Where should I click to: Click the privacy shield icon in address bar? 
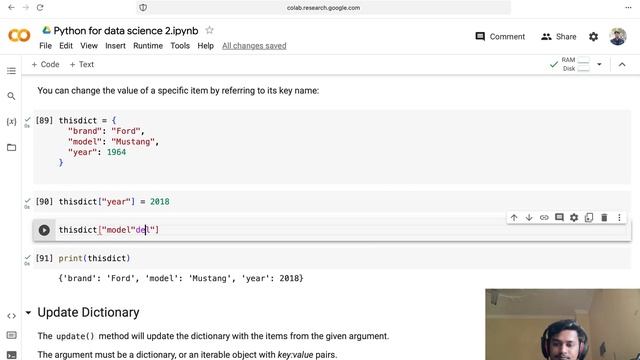pos(143,7)
